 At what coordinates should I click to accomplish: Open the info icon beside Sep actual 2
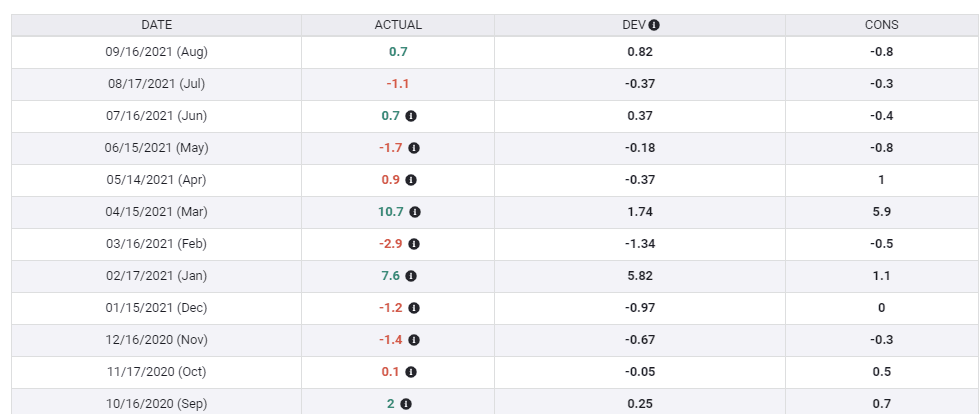pyautogui.click(x=406, y=404)
